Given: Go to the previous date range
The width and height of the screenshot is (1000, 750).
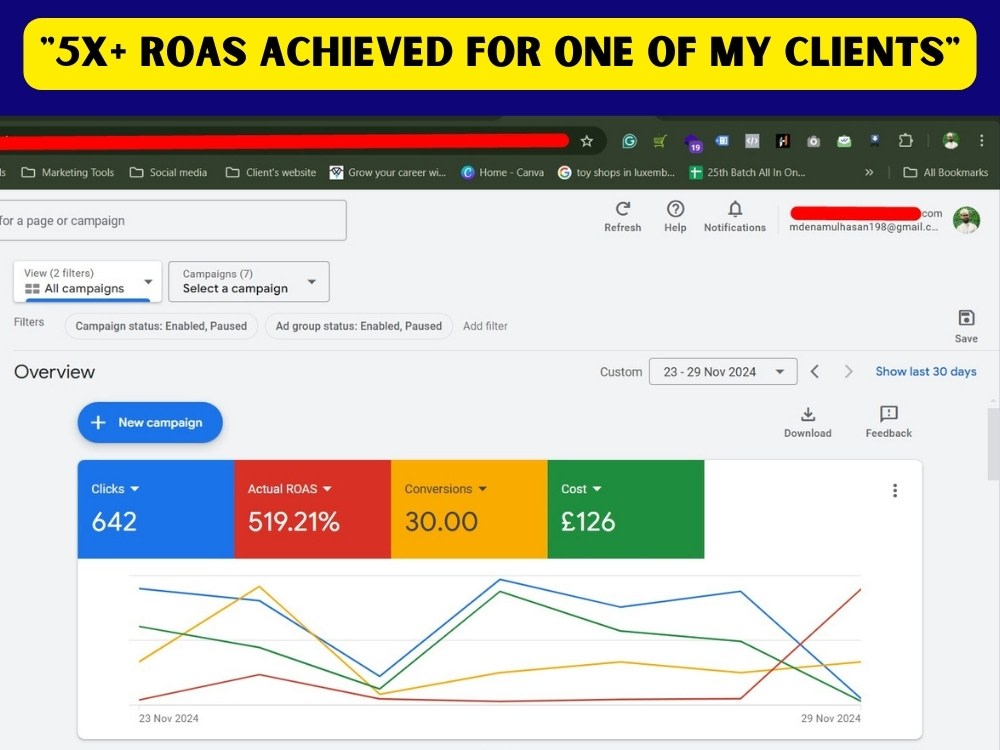Looking at the screenshot, I should point(815,371).
